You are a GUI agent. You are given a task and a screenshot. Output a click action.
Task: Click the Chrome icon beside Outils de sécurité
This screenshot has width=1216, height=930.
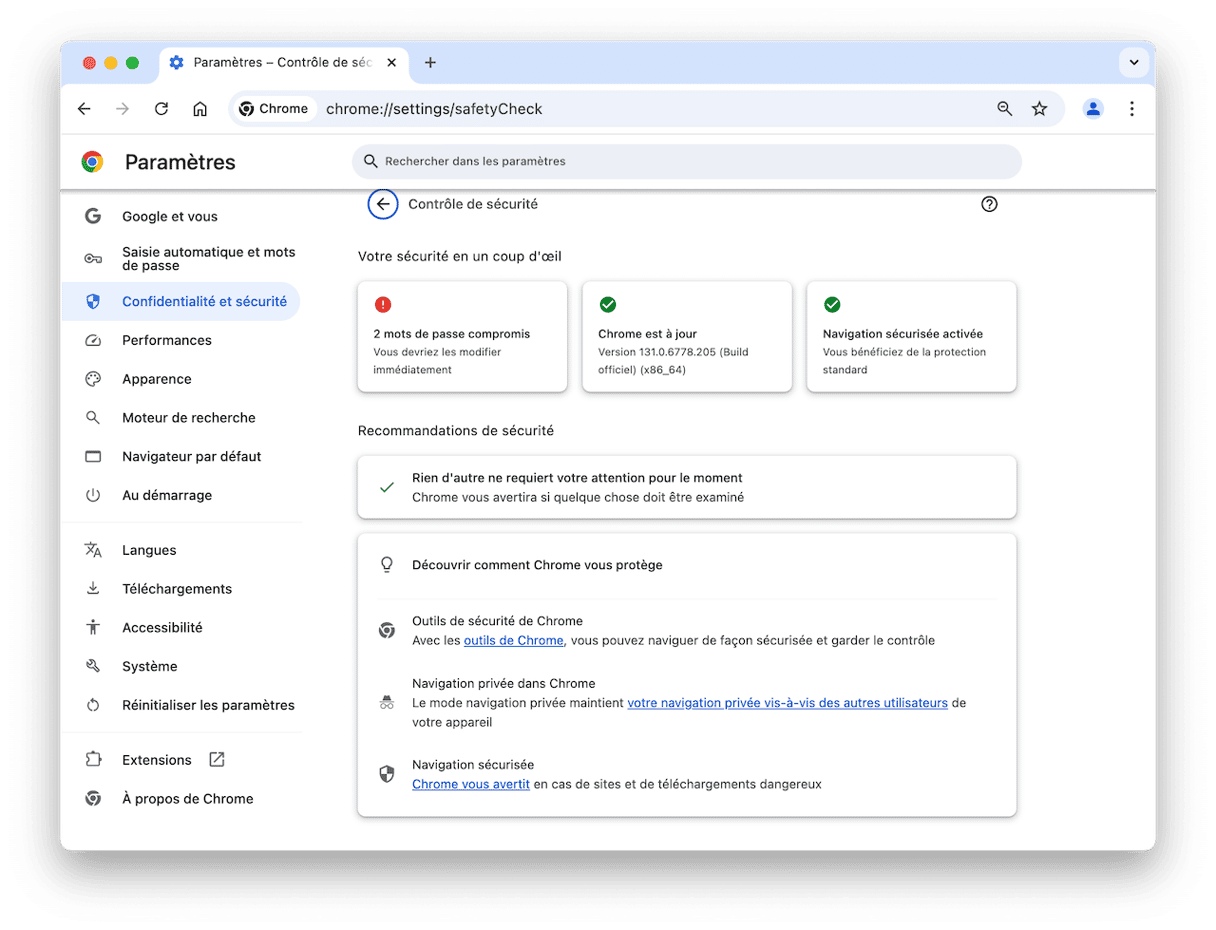click(387, 630)
